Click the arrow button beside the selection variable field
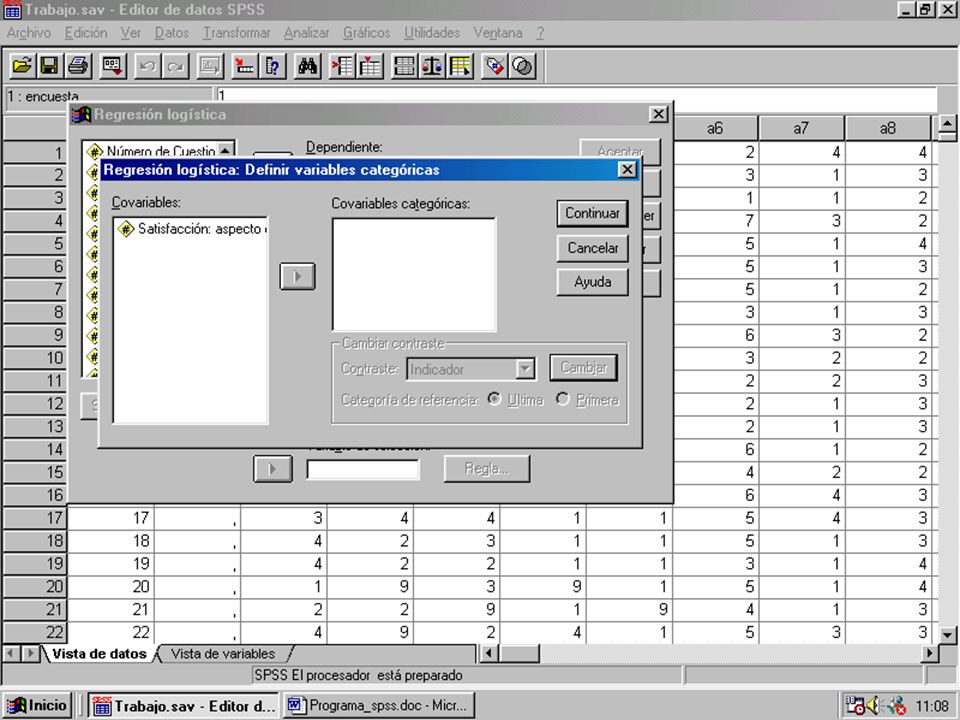Viewport: 960px width, 720px height. (x=272, y=470)
